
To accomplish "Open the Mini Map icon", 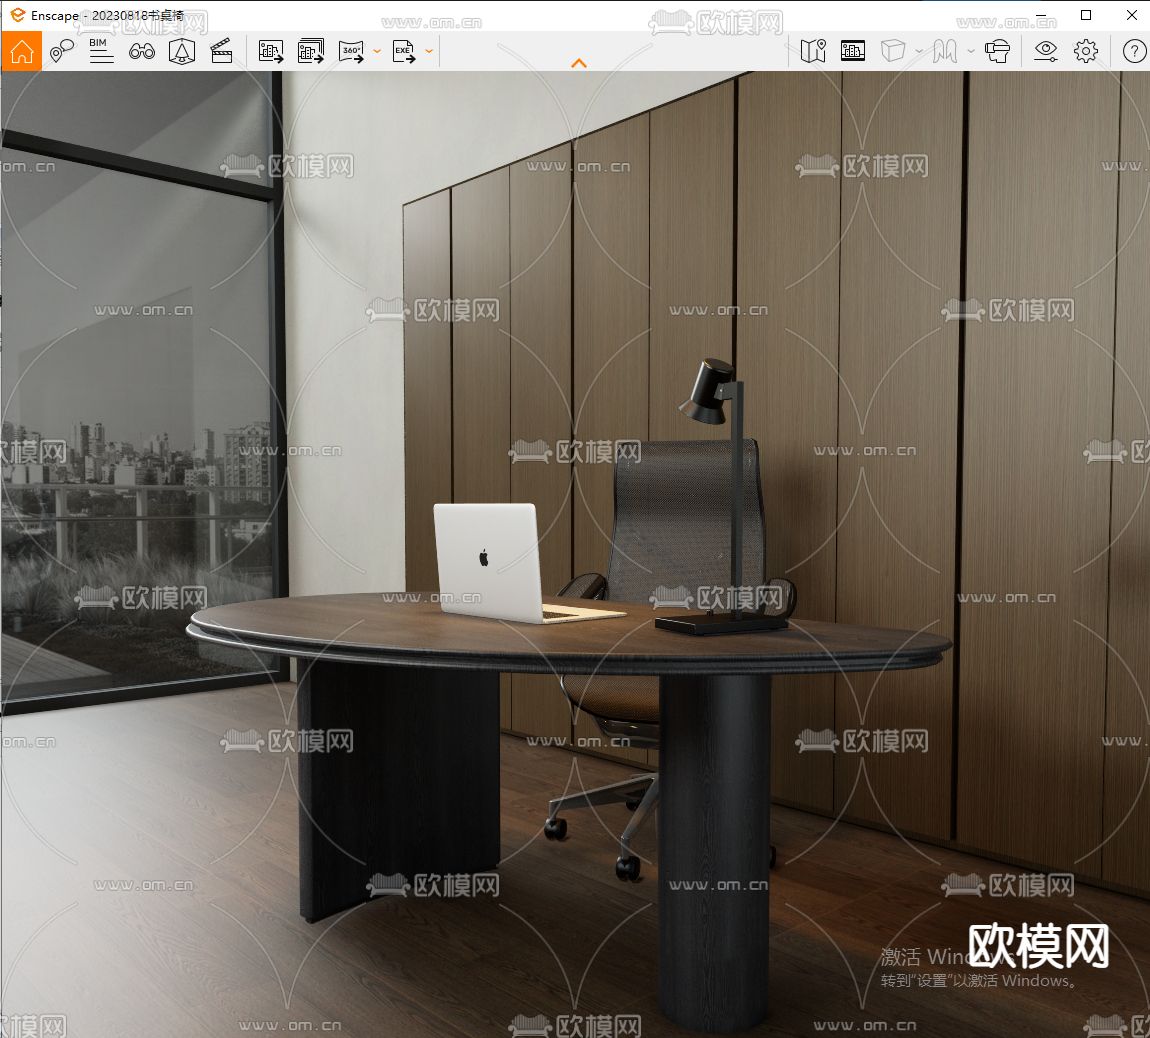I will coord(813,51).
